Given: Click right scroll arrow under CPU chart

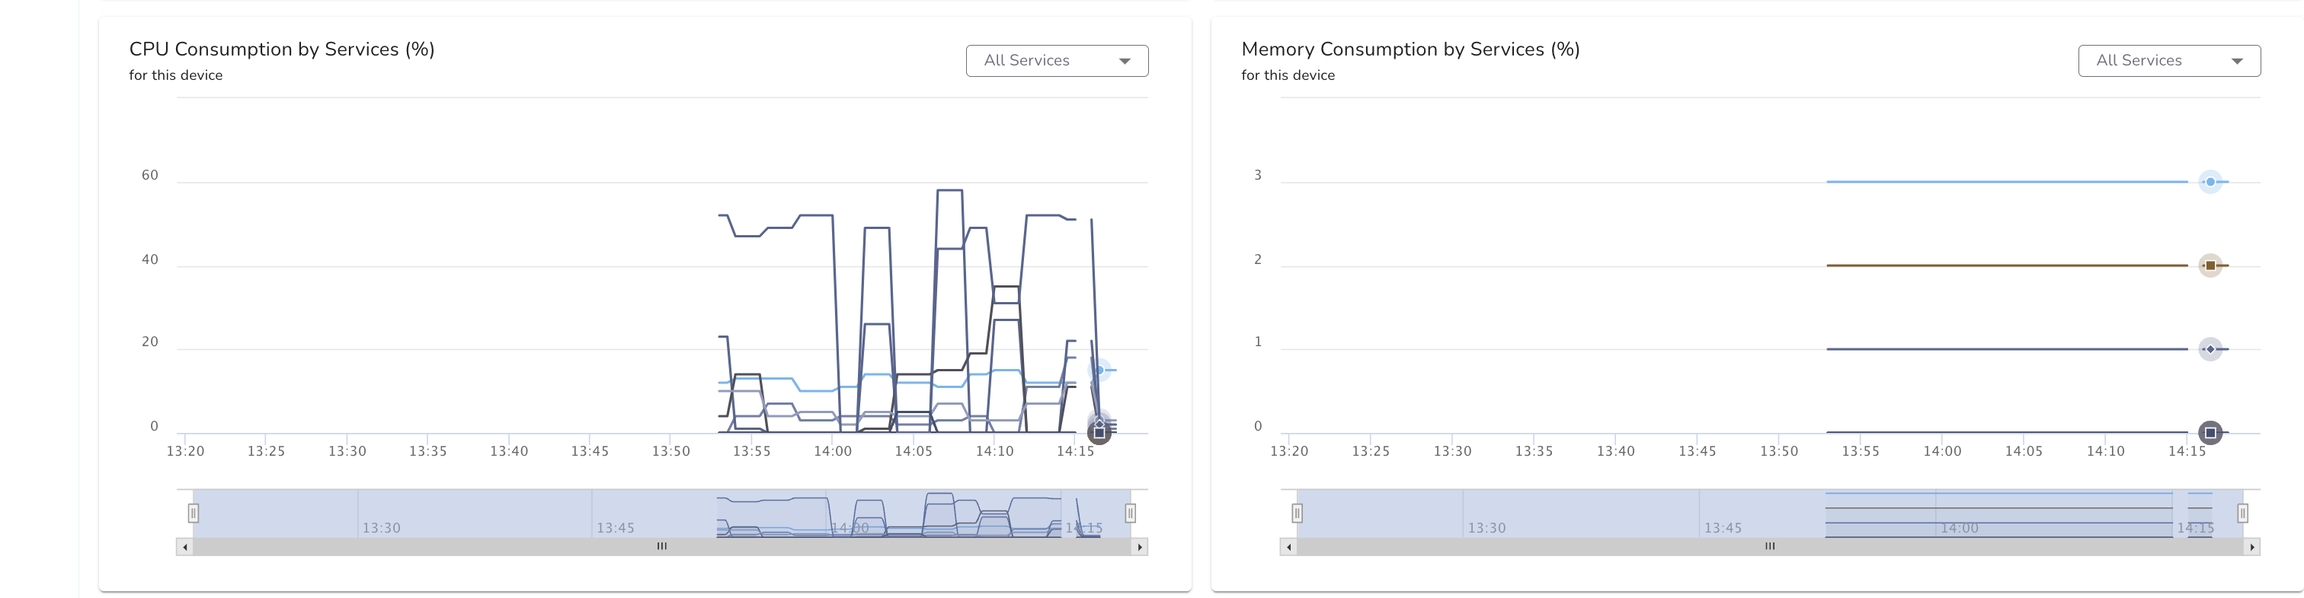Looking at the screenshot, I should 1139,547.
